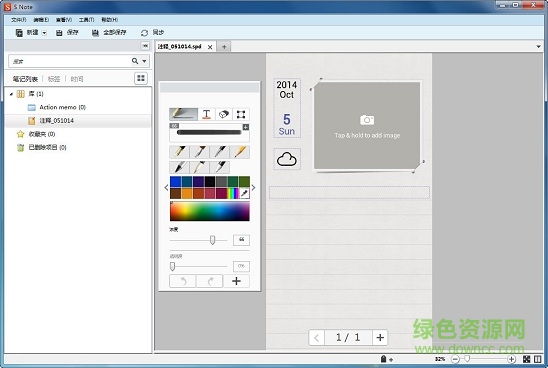Switch to the 笔记列表 tab
Viewport: 548px width, 368px height.
point(25,79)
